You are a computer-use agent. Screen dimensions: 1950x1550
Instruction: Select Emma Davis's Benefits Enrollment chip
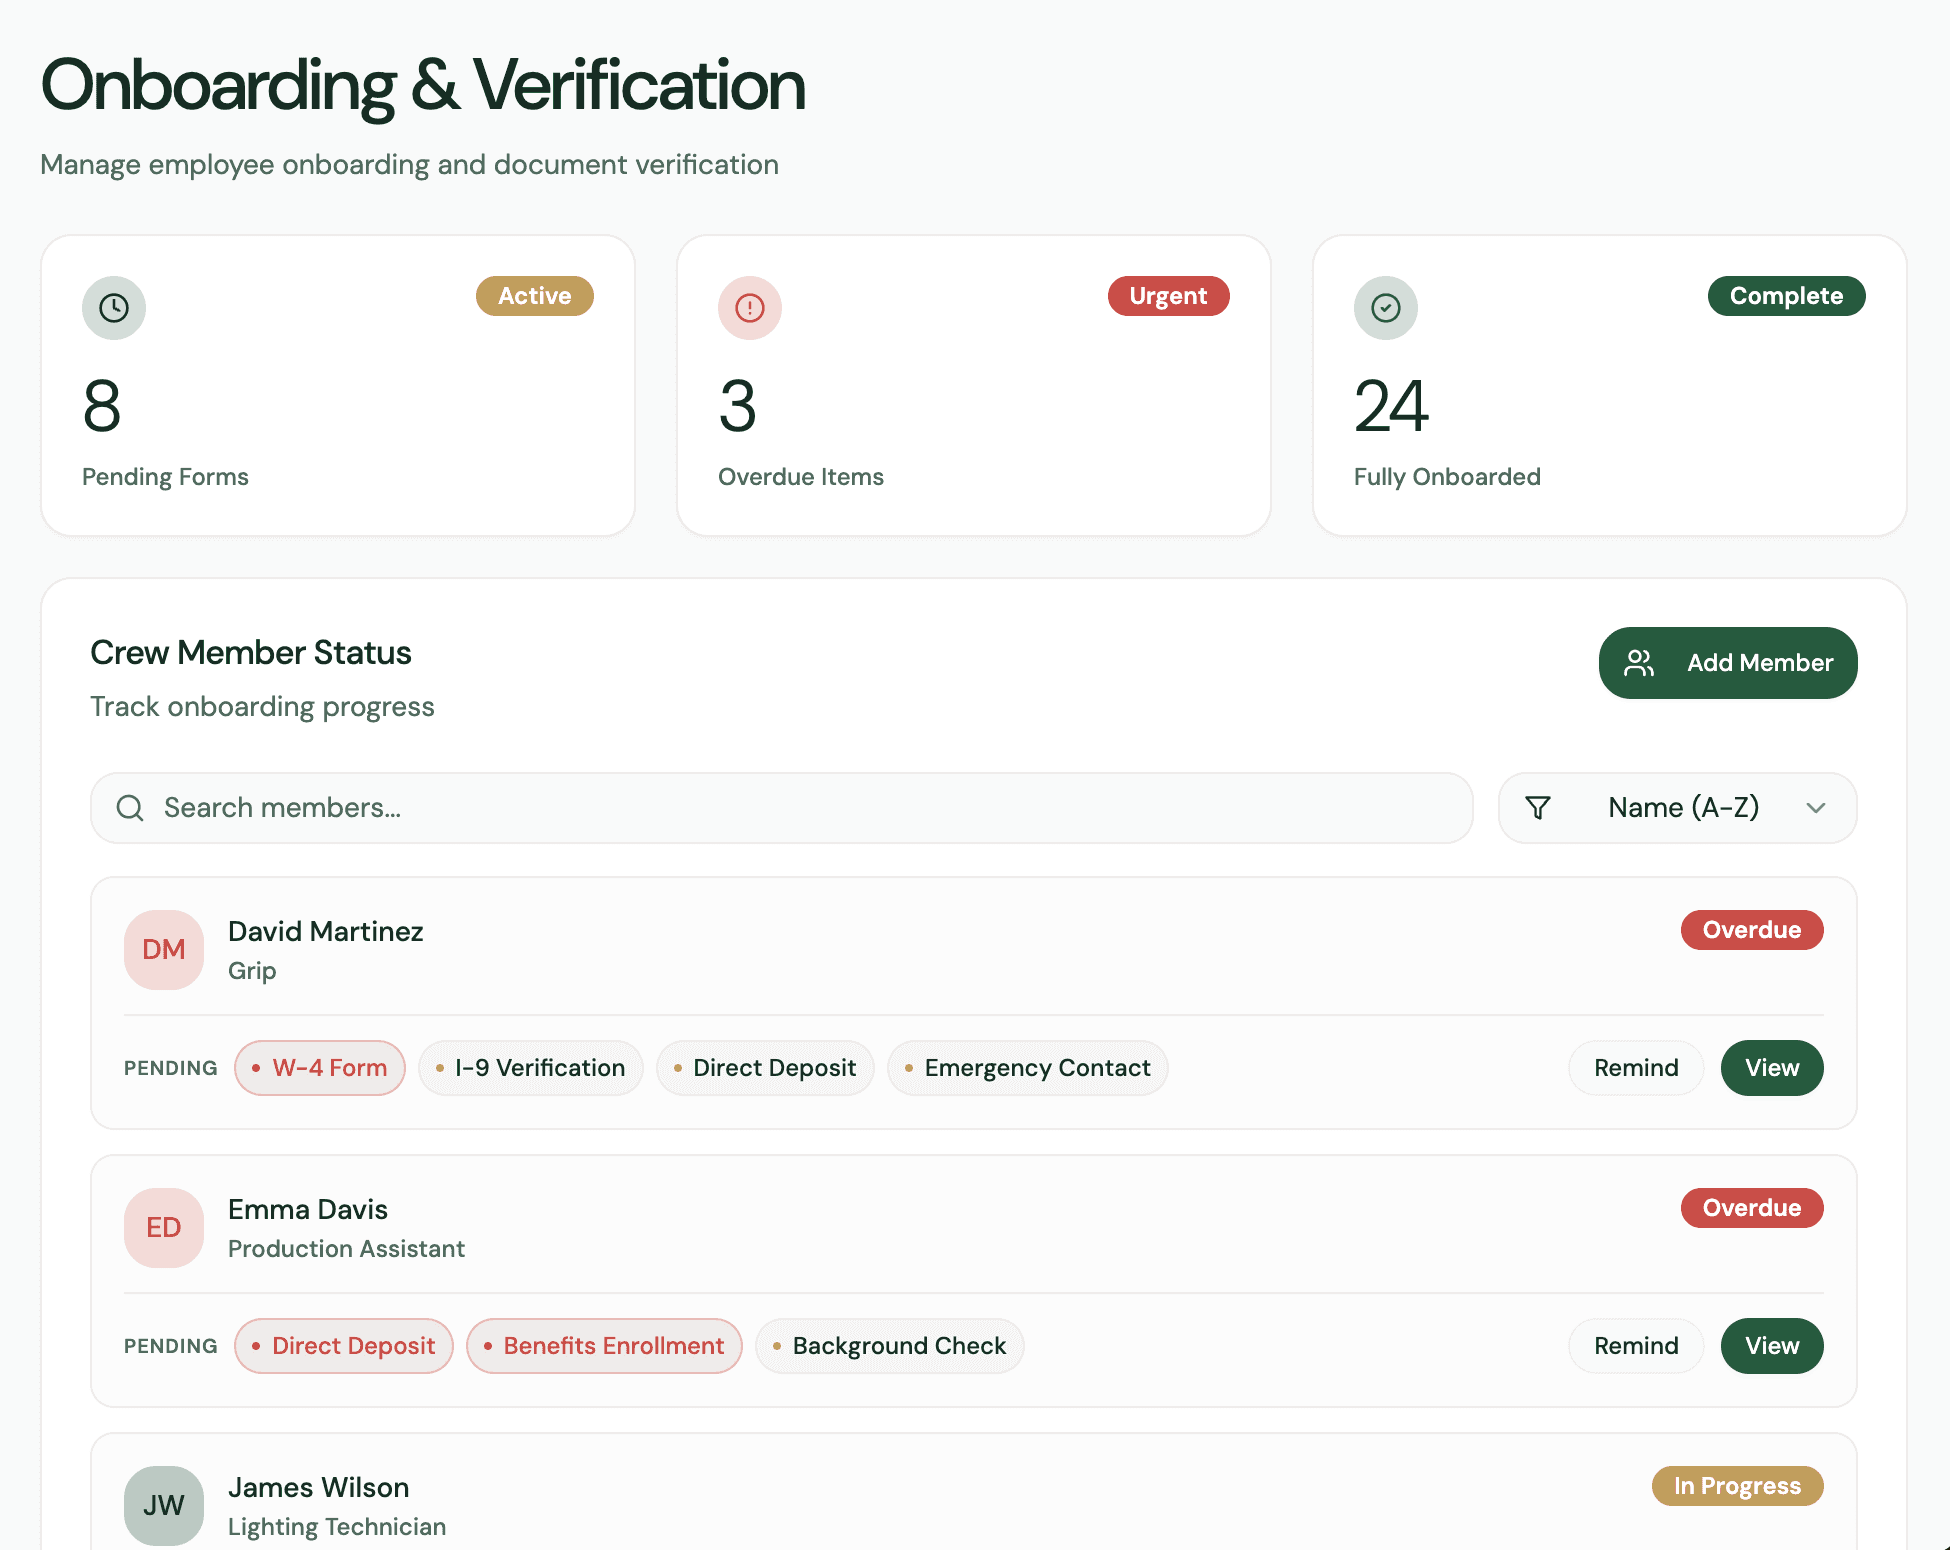coord(604,1346)
